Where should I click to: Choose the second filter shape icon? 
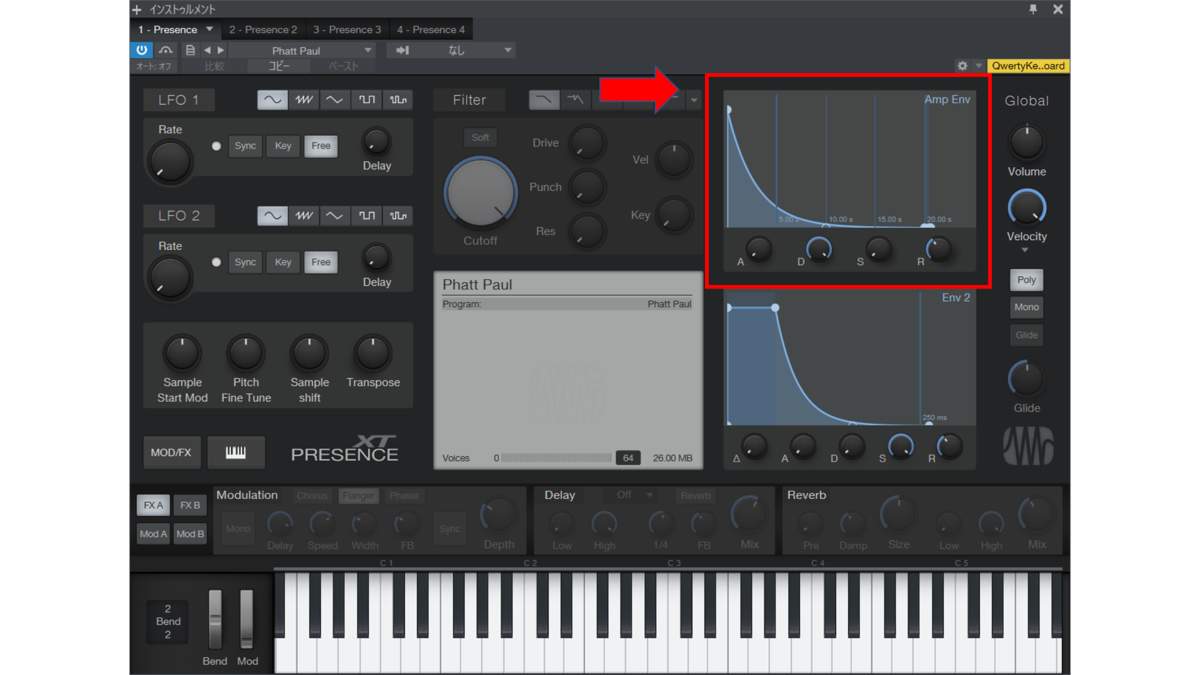(x=576, y=100)
